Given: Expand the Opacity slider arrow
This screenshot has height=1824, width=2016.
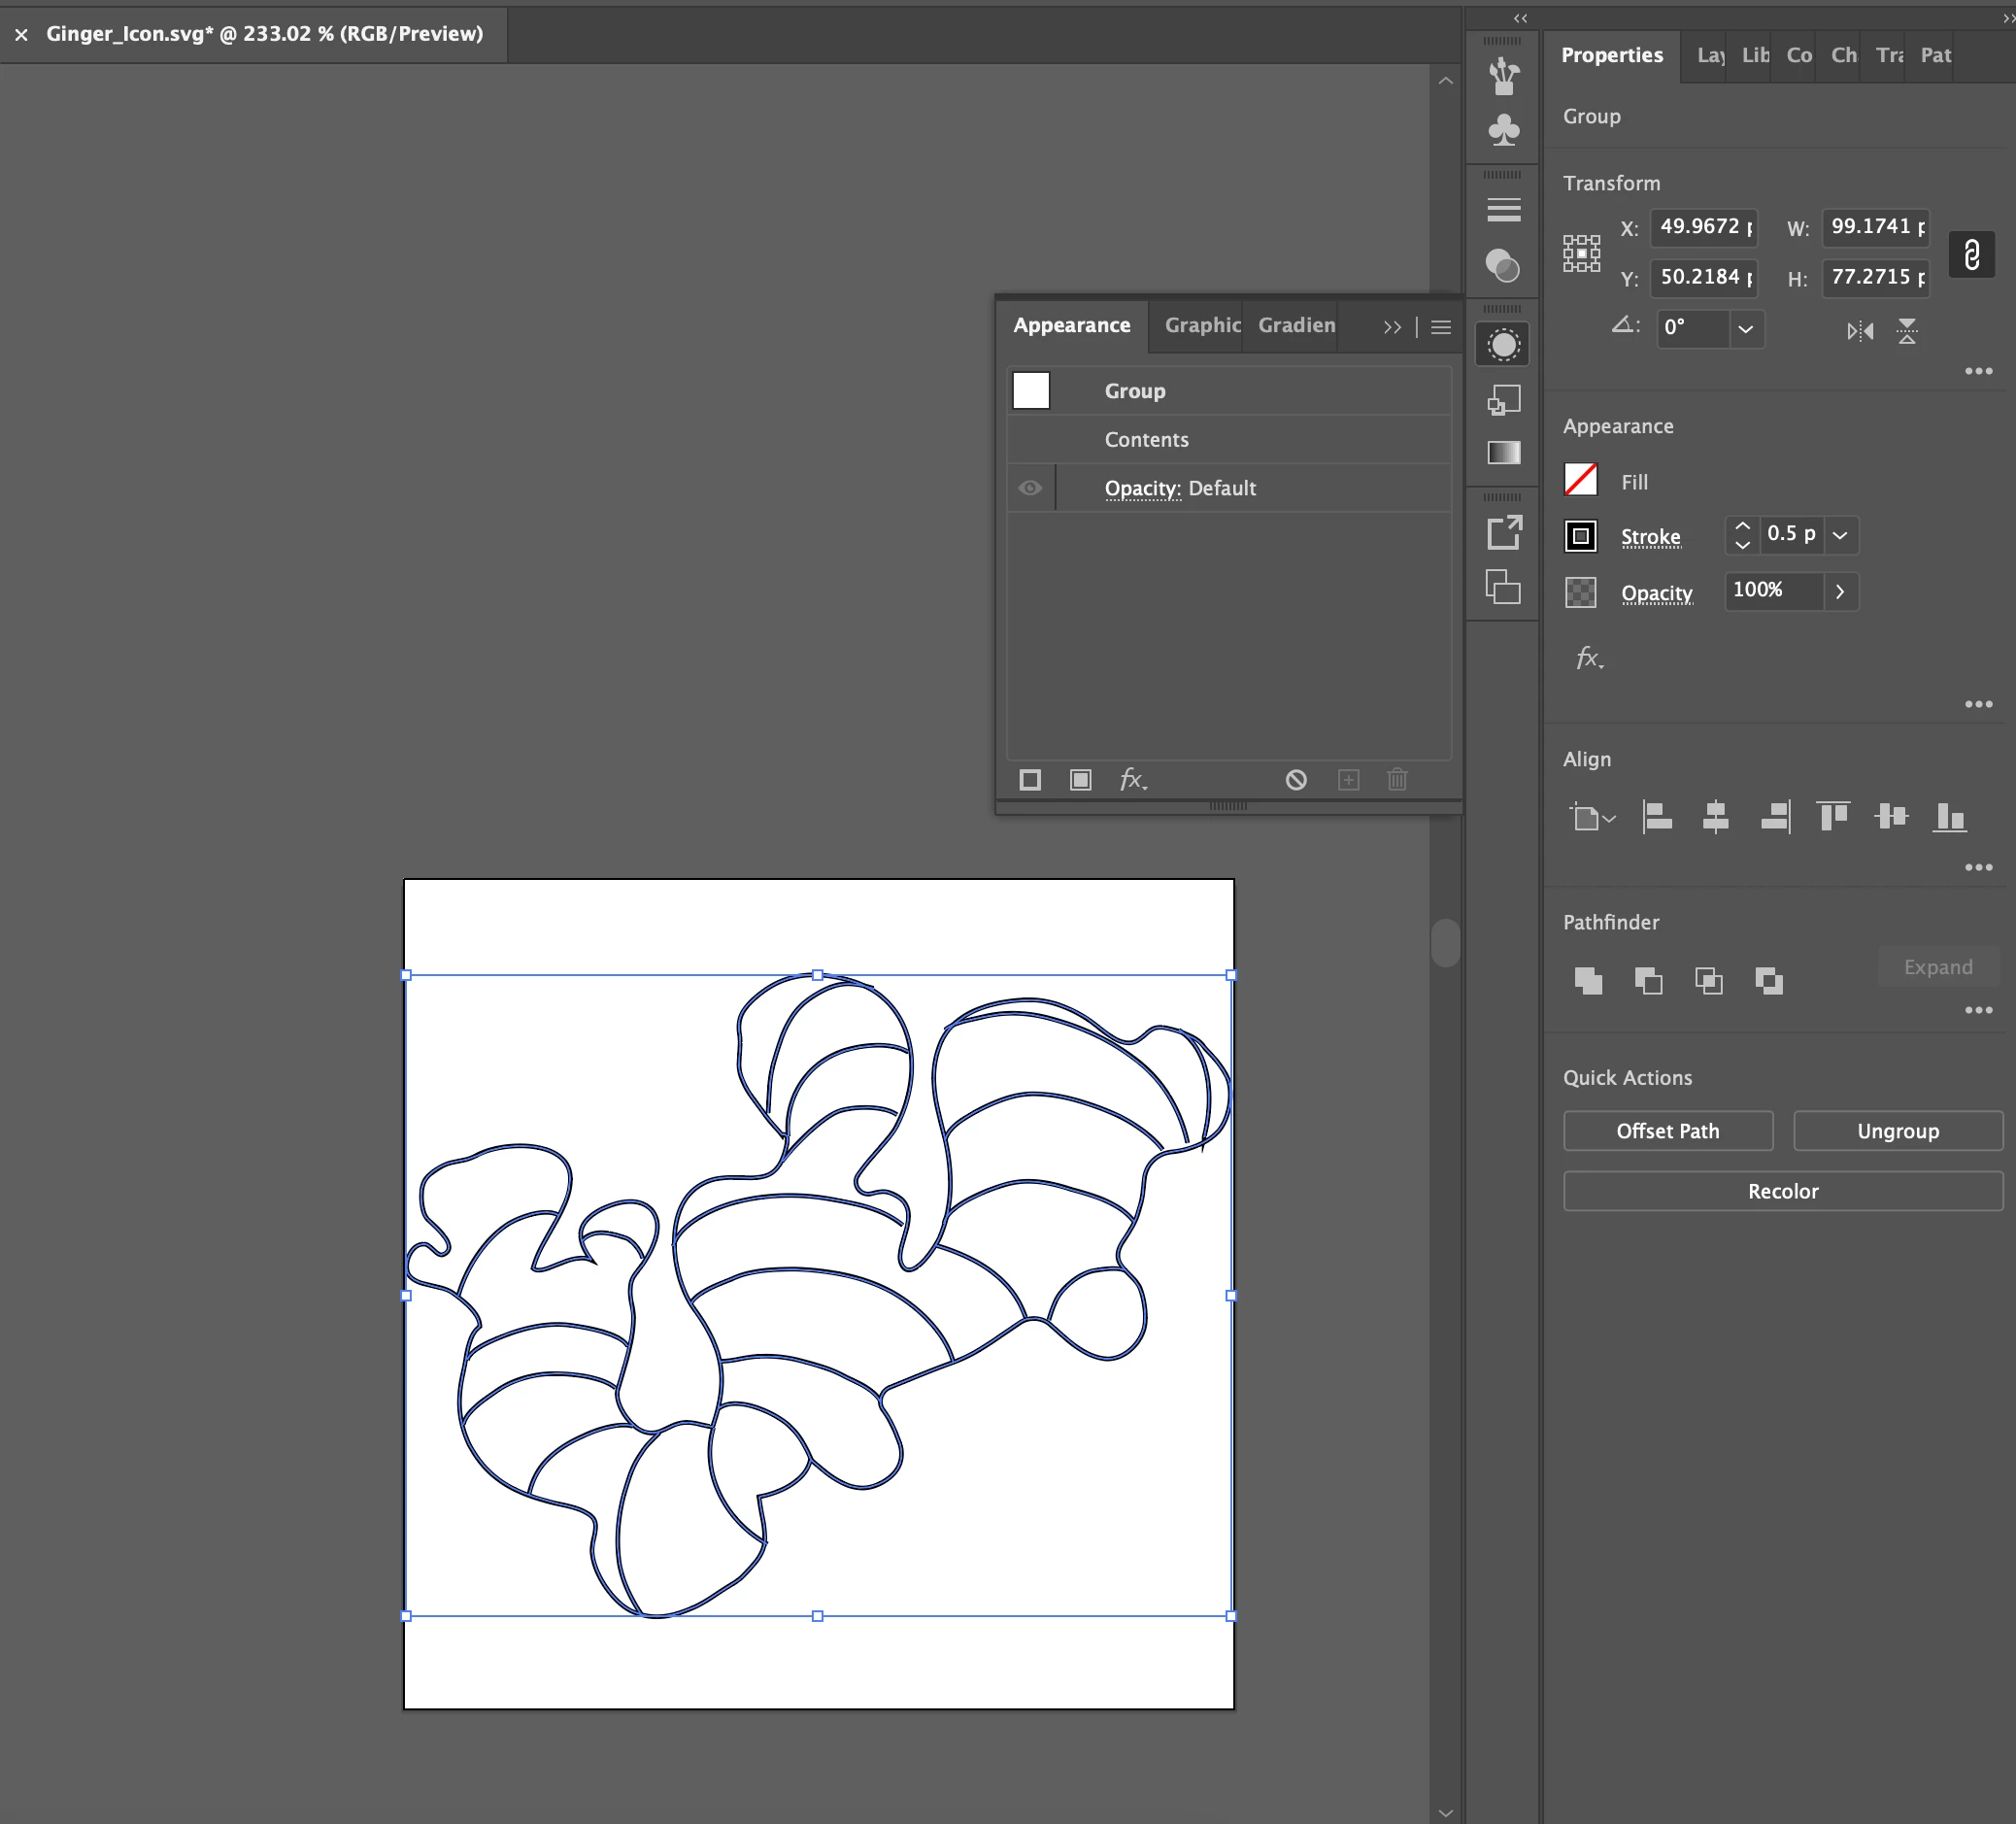Looking at the screenshot, I should [x=1840, y=592].
